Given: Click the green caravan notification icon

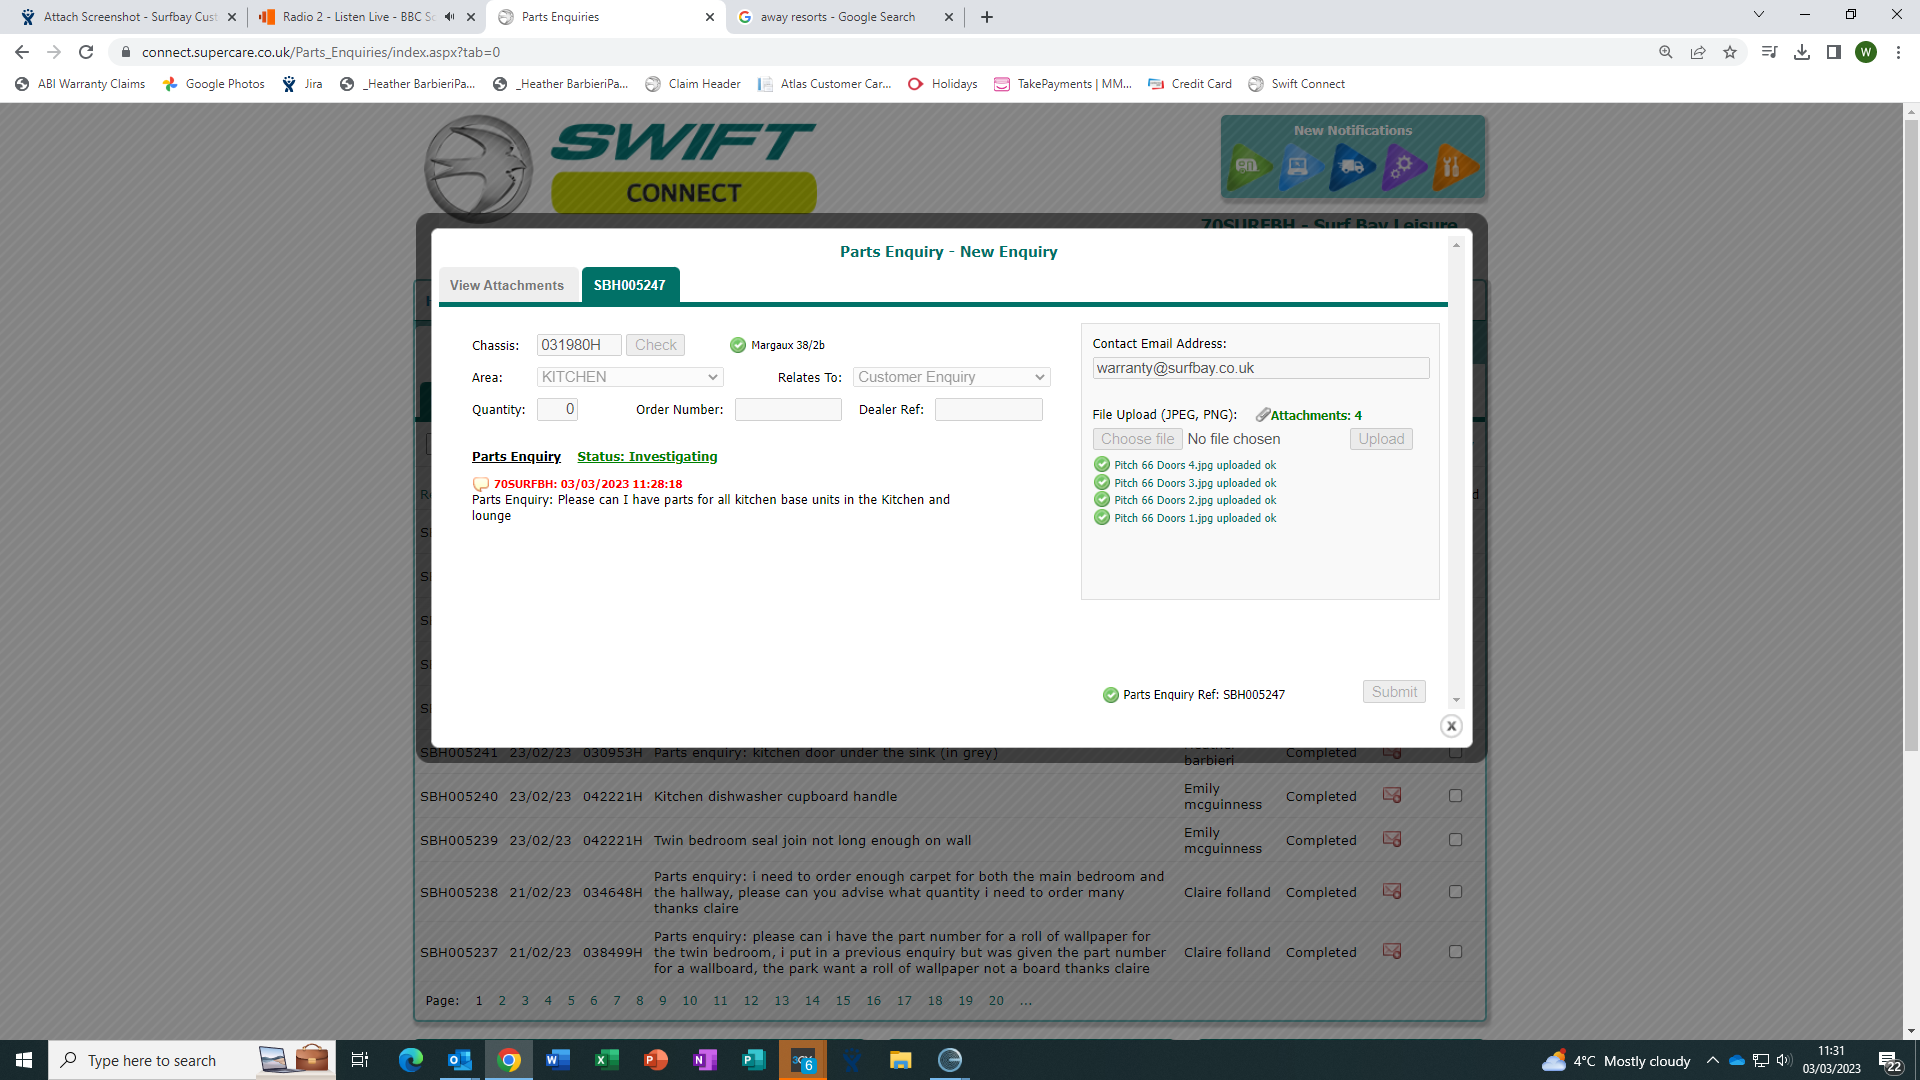Looking at the screenshot, I should tap(1249, 167).
